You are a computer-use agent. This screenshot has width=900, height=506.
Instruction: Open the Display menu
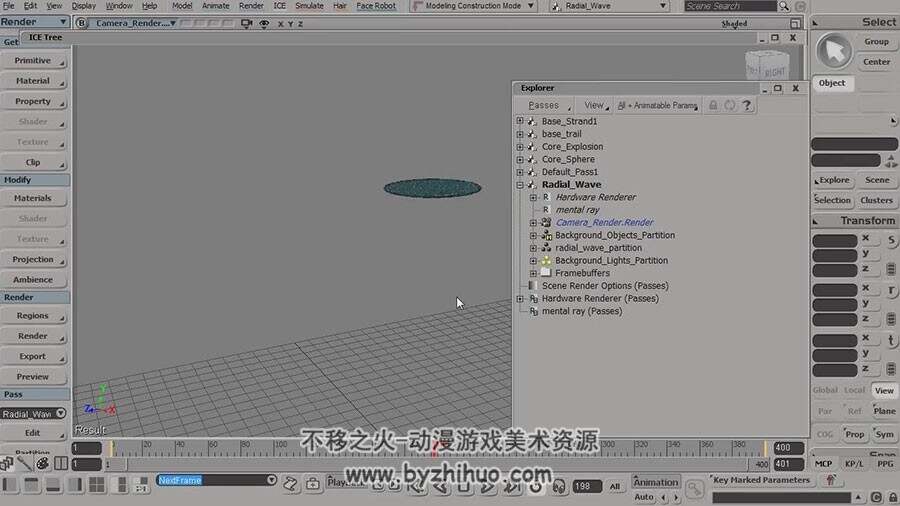tap(84, 6)
